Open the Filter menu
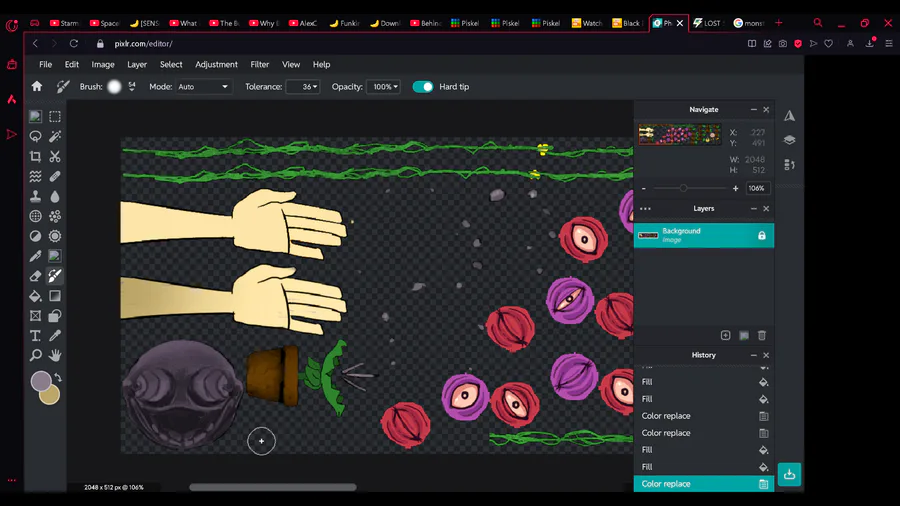 coord(259,64)
